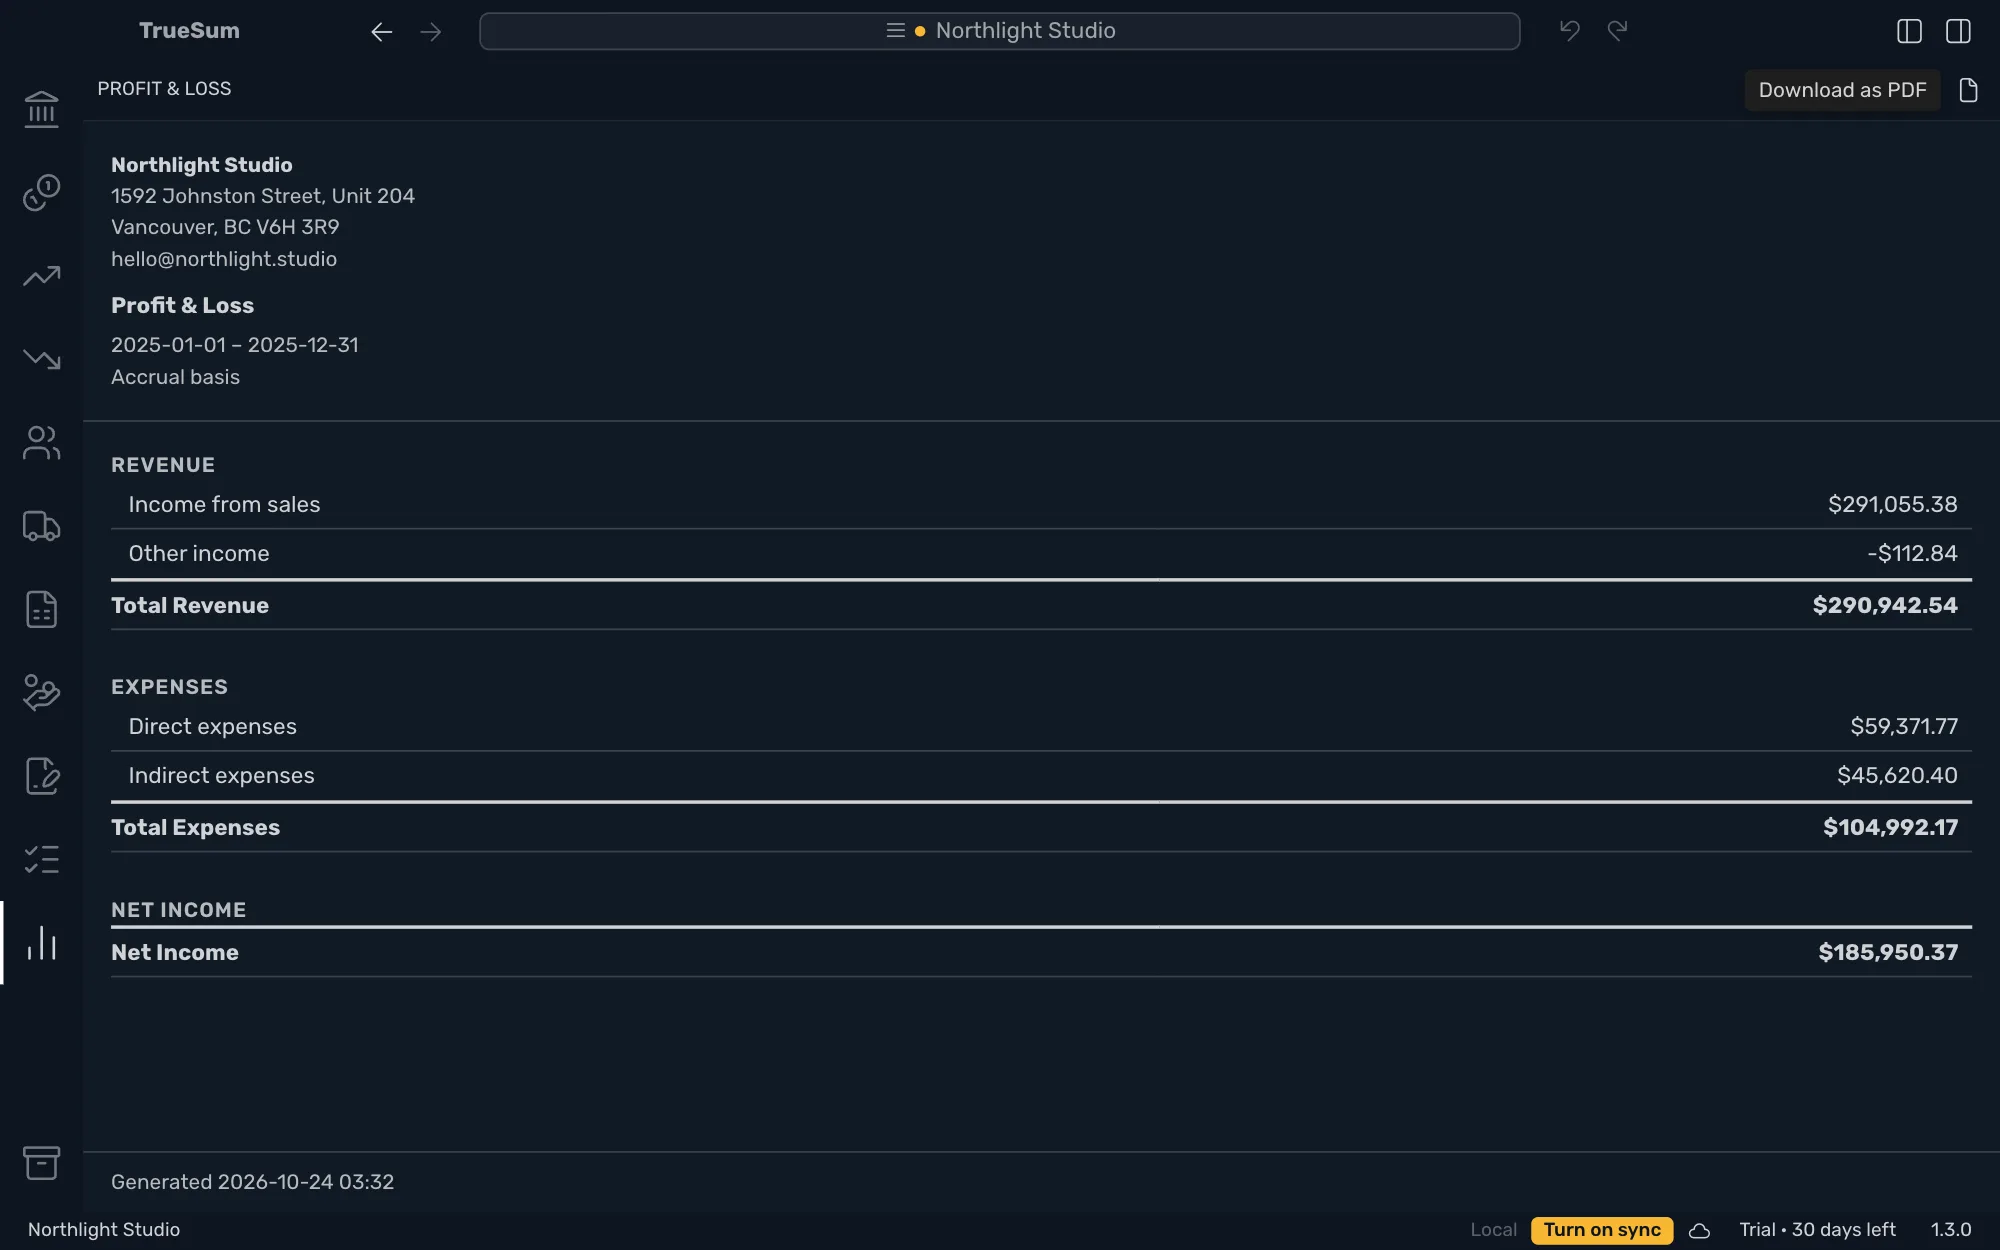Image resolution: width=2000 pixels, height=1250 pixels.
Task: Click the hello@northlight.studio email address
Action: [x=224, y=259]
